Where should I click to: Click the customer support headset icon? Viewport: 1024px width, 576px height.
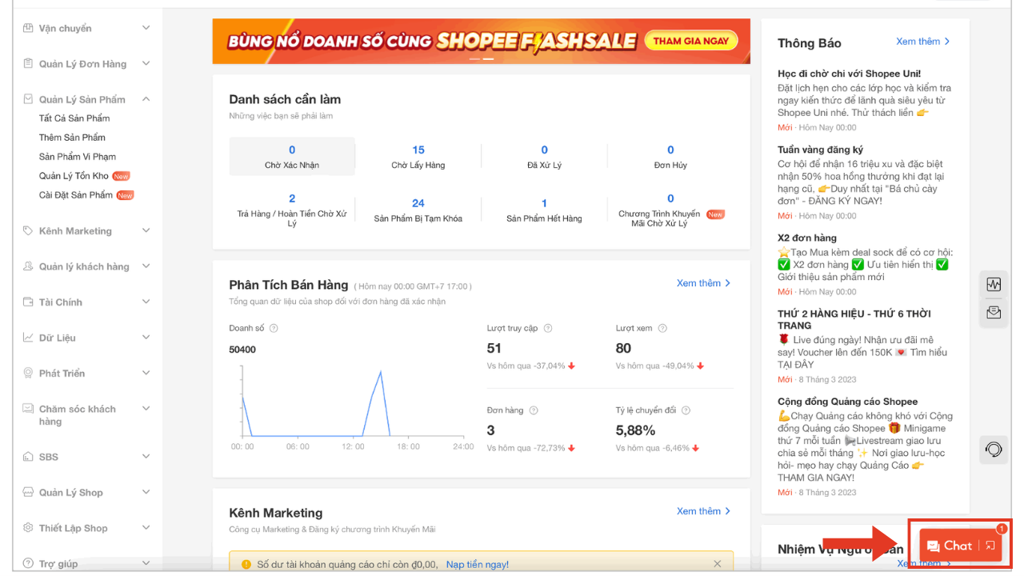click(x=993, y=449)
